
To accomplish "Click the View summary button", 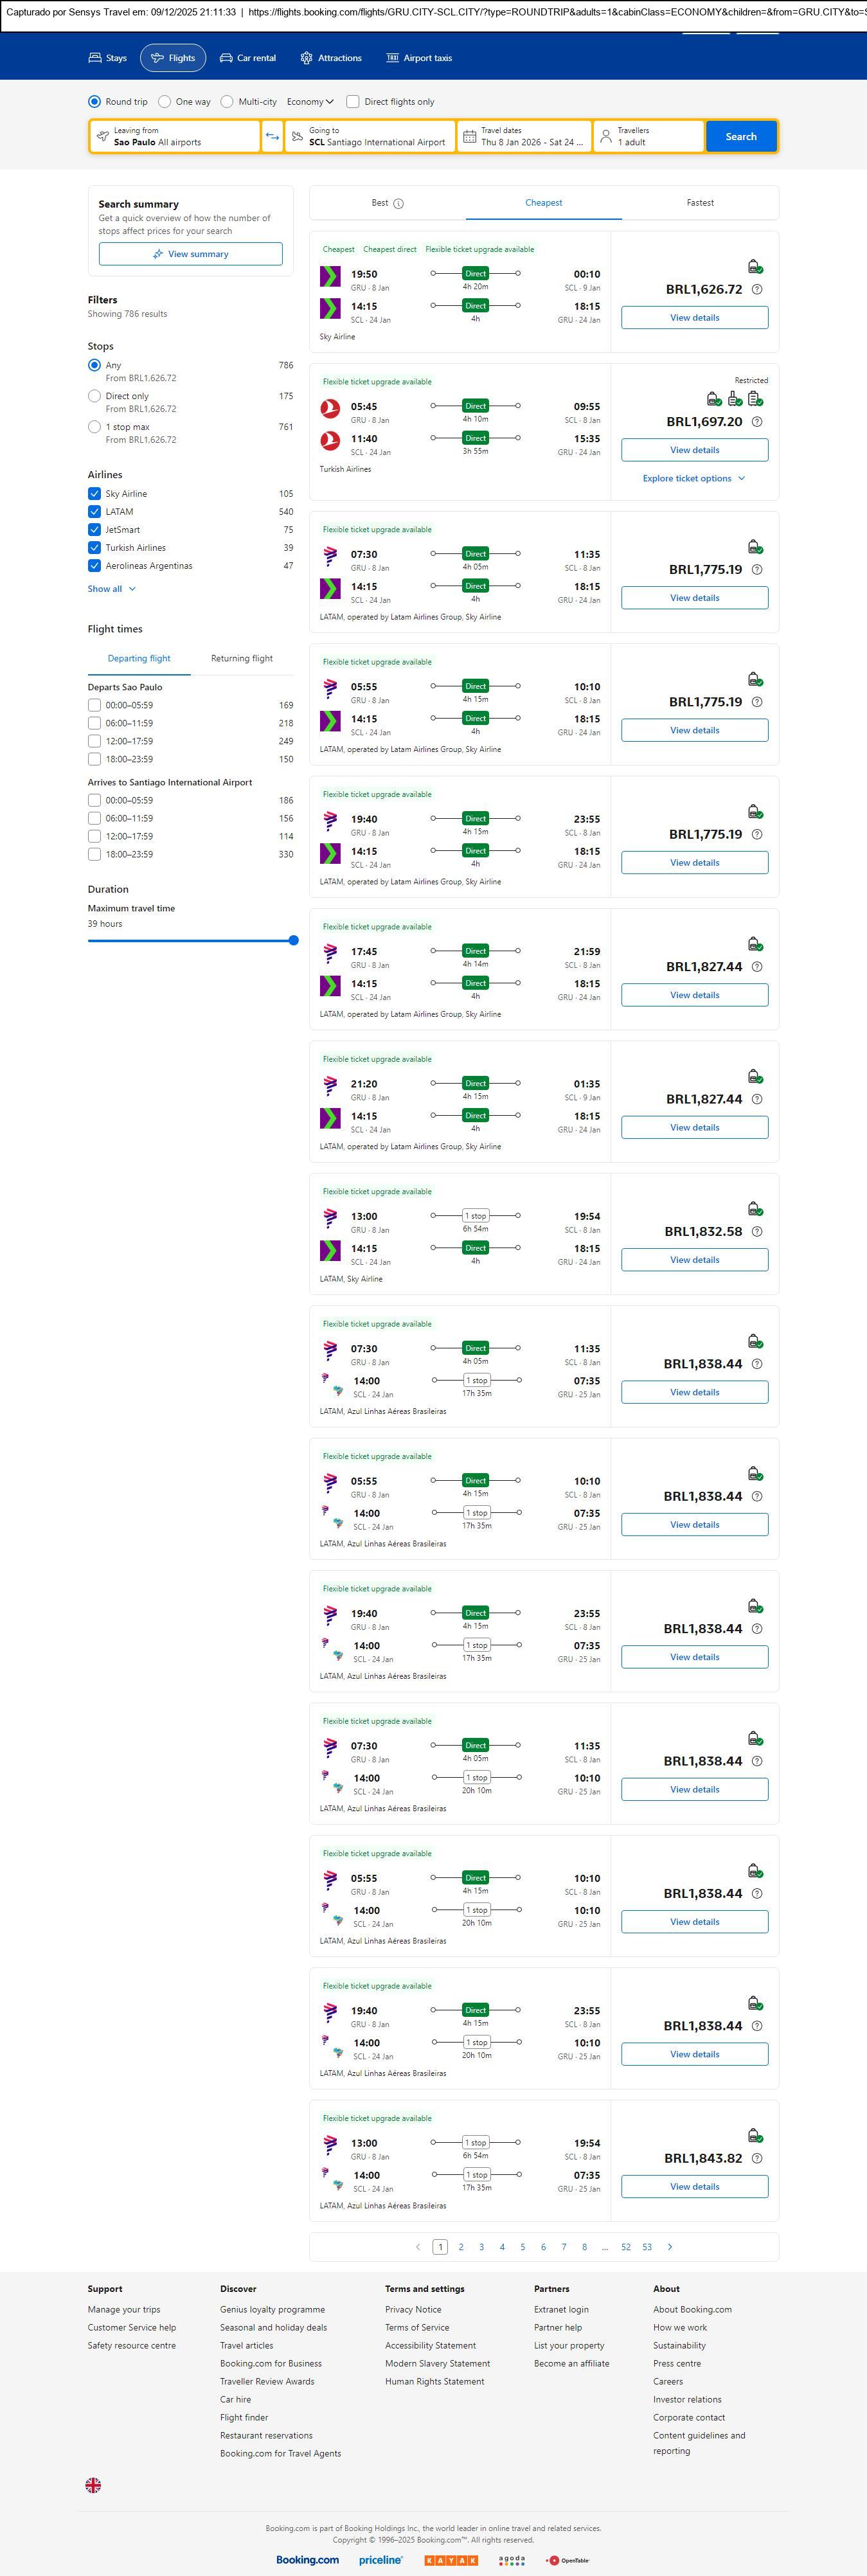I will [x=190, y=254].
